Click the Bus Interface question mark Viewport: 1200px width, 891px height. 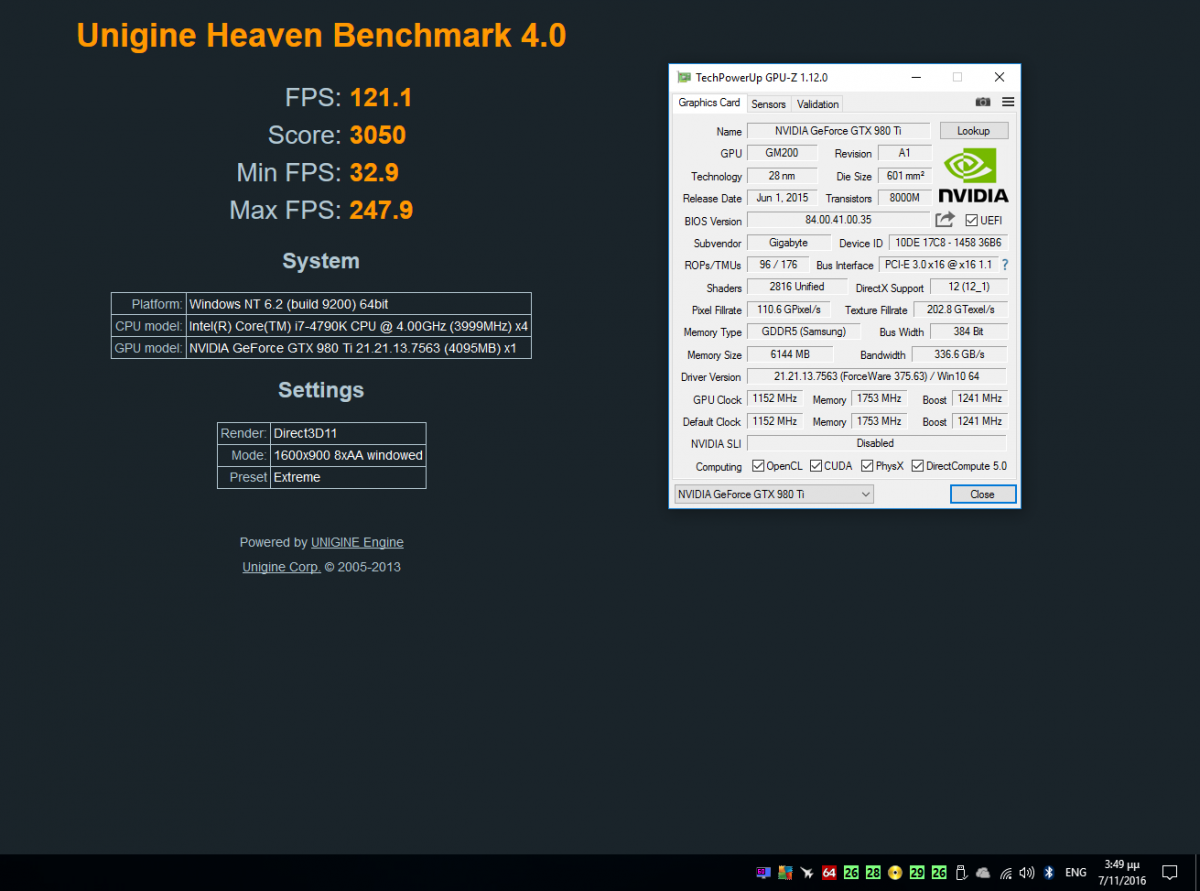pyautogui.click(x=1005, y=265)
